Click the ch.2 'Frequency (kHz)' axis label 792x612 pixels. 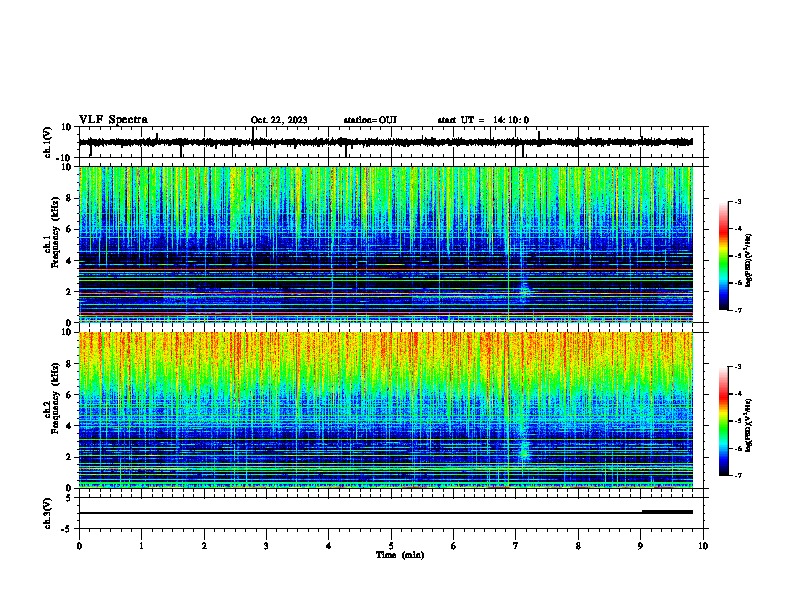55,398
